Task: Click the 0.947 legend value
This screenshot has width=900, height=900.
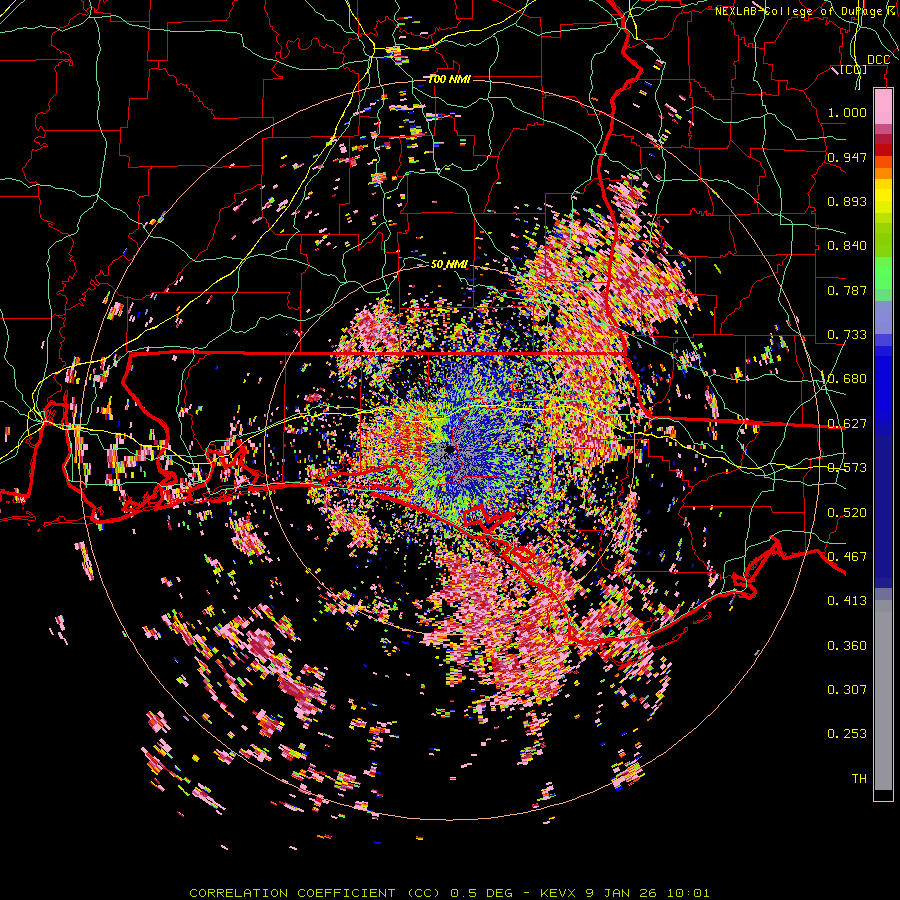Action: click(x=847, y=157)
